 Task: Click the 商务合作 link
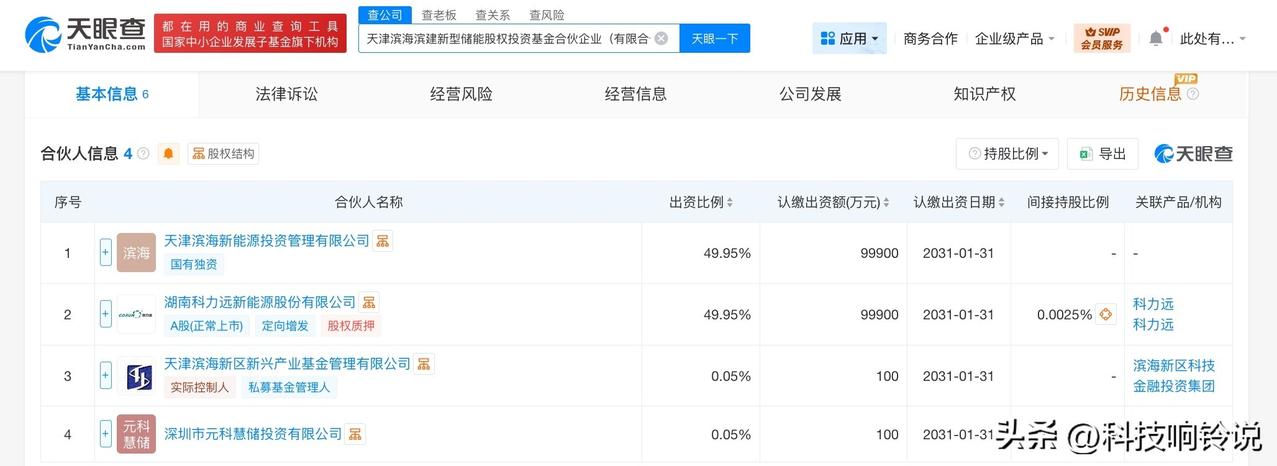click(x=930, y=39)
